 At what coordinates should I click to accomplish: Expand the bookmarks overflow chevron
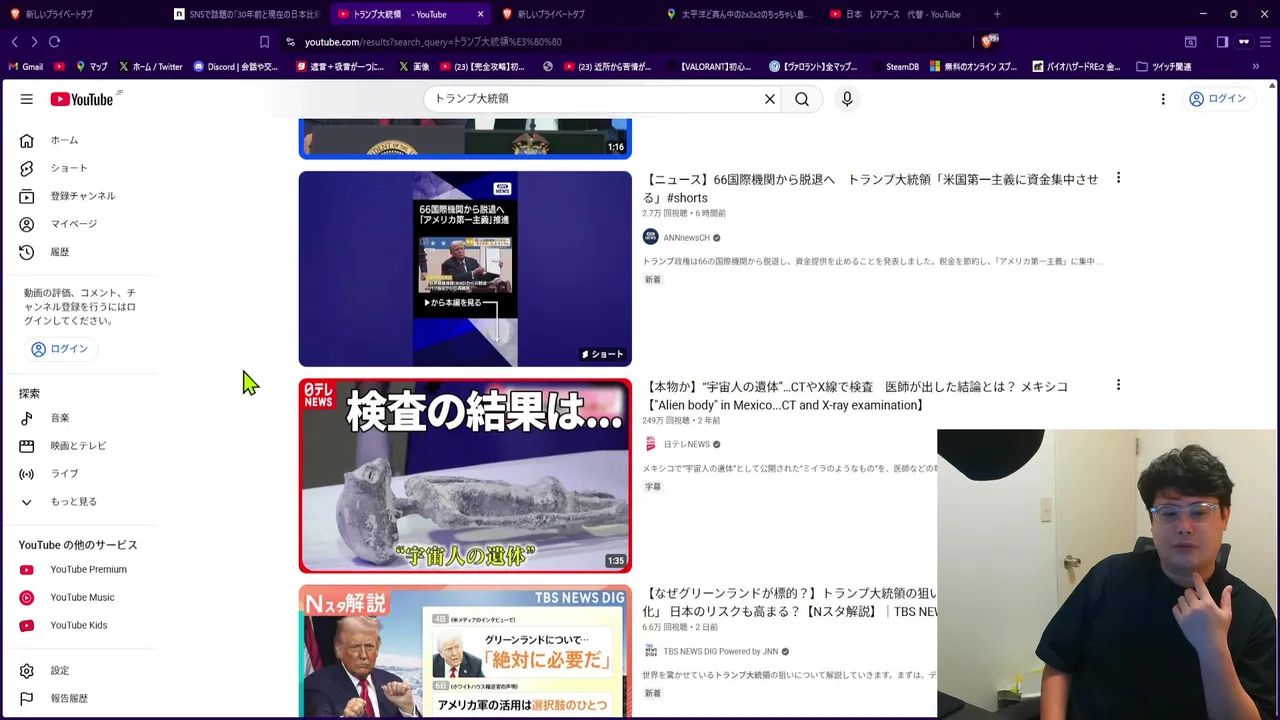(x=1256, y=67)
